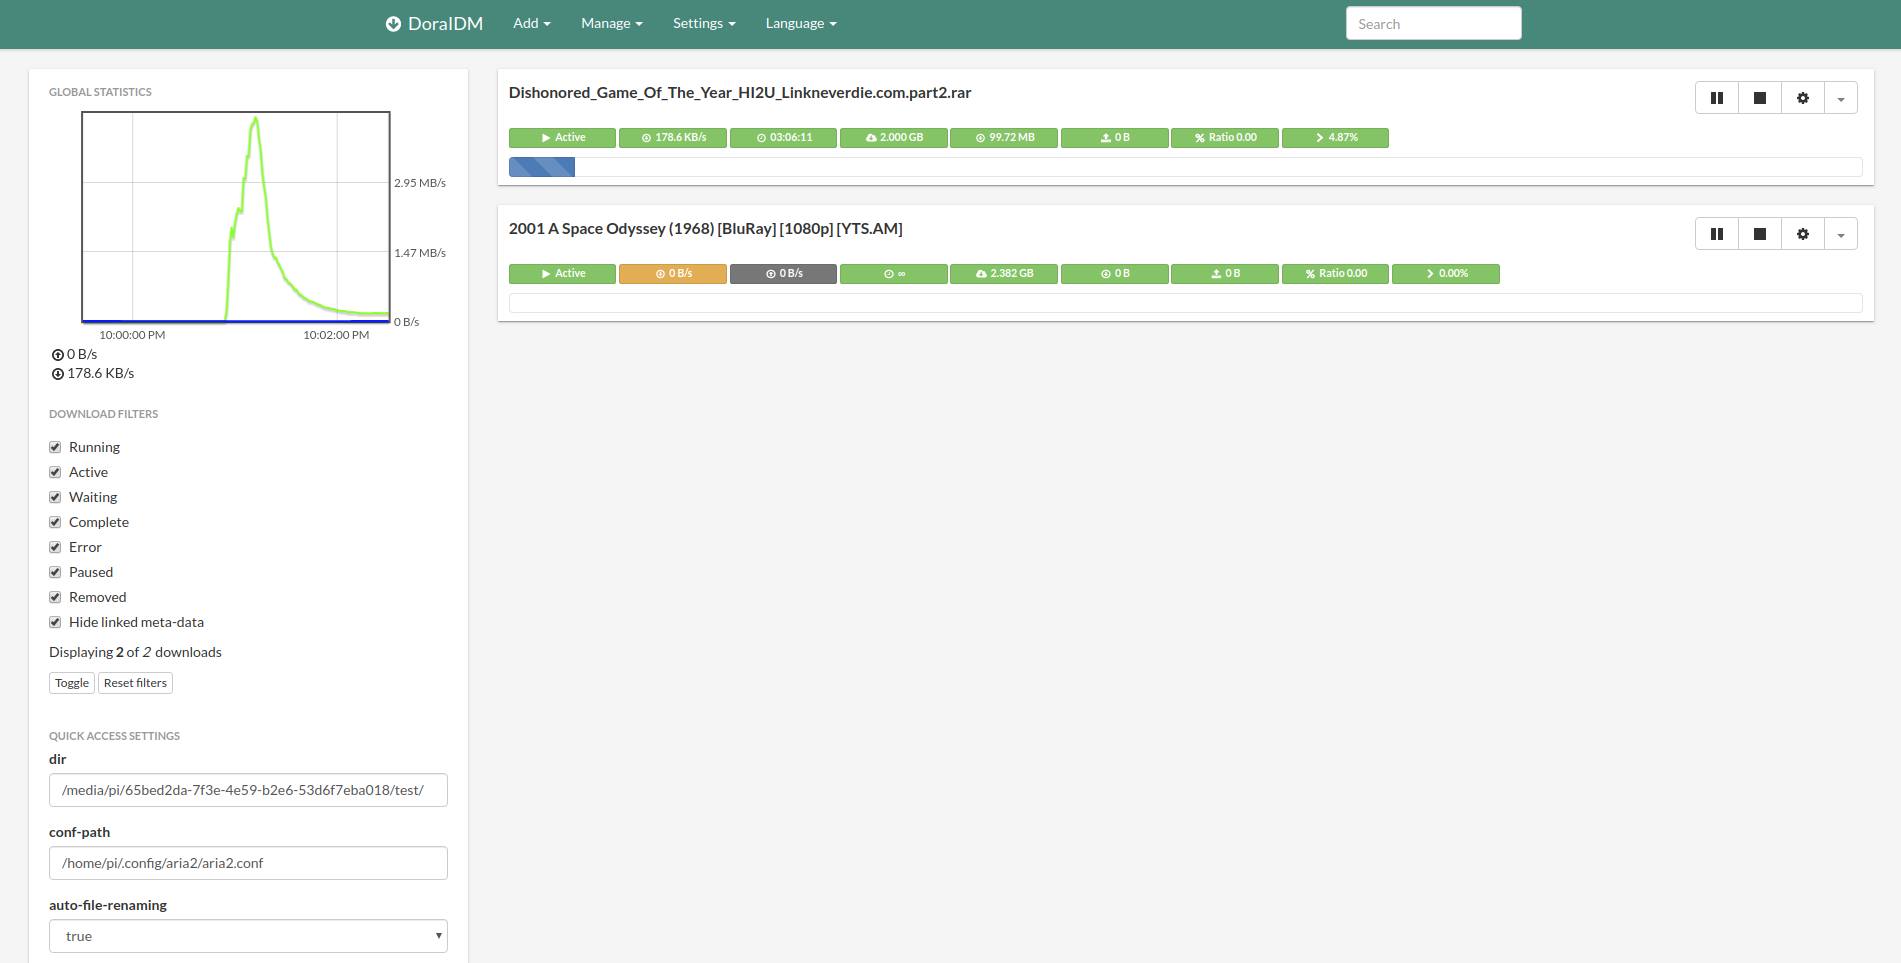
Task: Click the Search input field
Action: tap(1433, 23)
